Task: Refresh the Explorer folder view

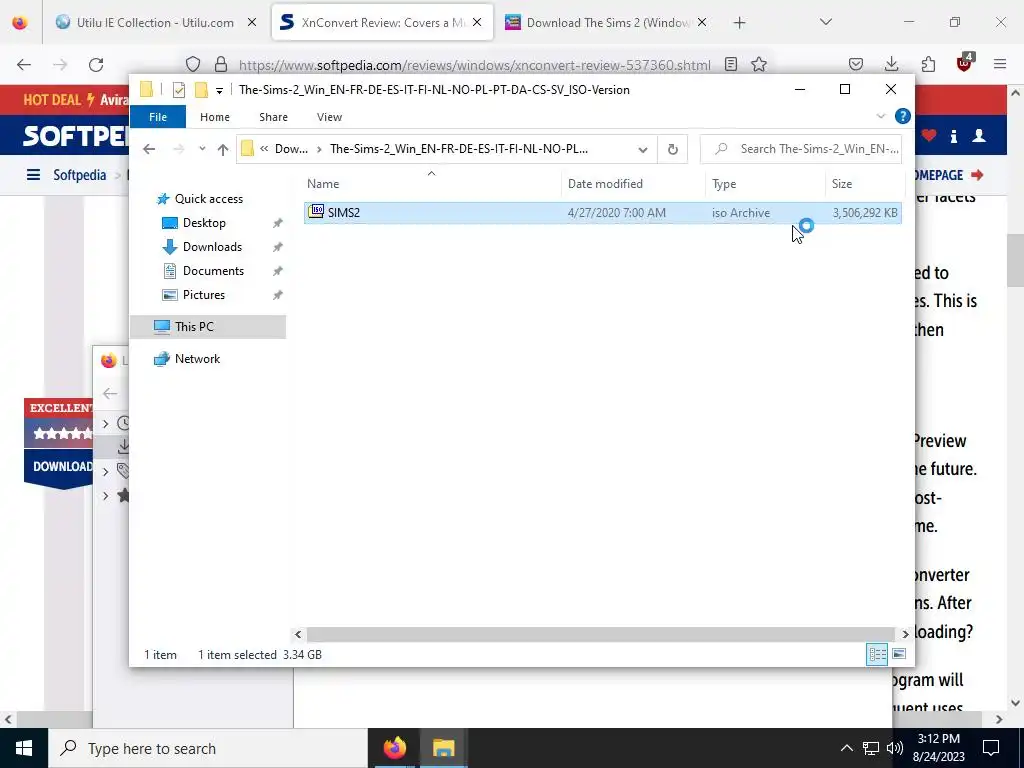Action: tap(673, 150)
